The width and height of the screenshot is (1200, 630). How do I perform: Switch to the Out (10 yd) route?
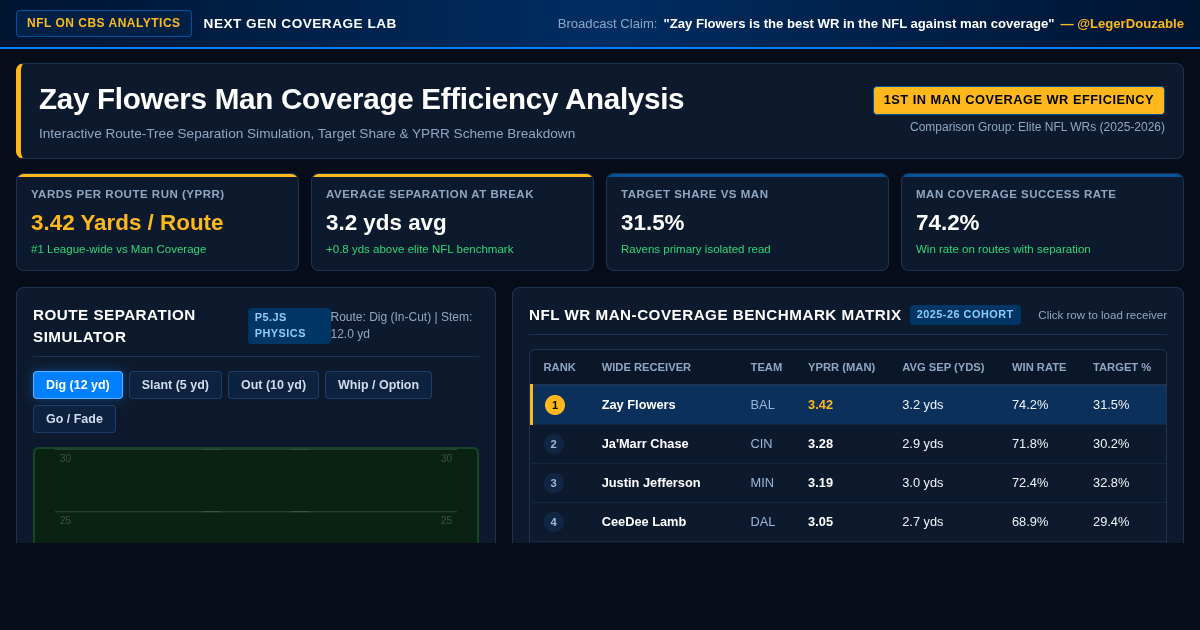273,385
